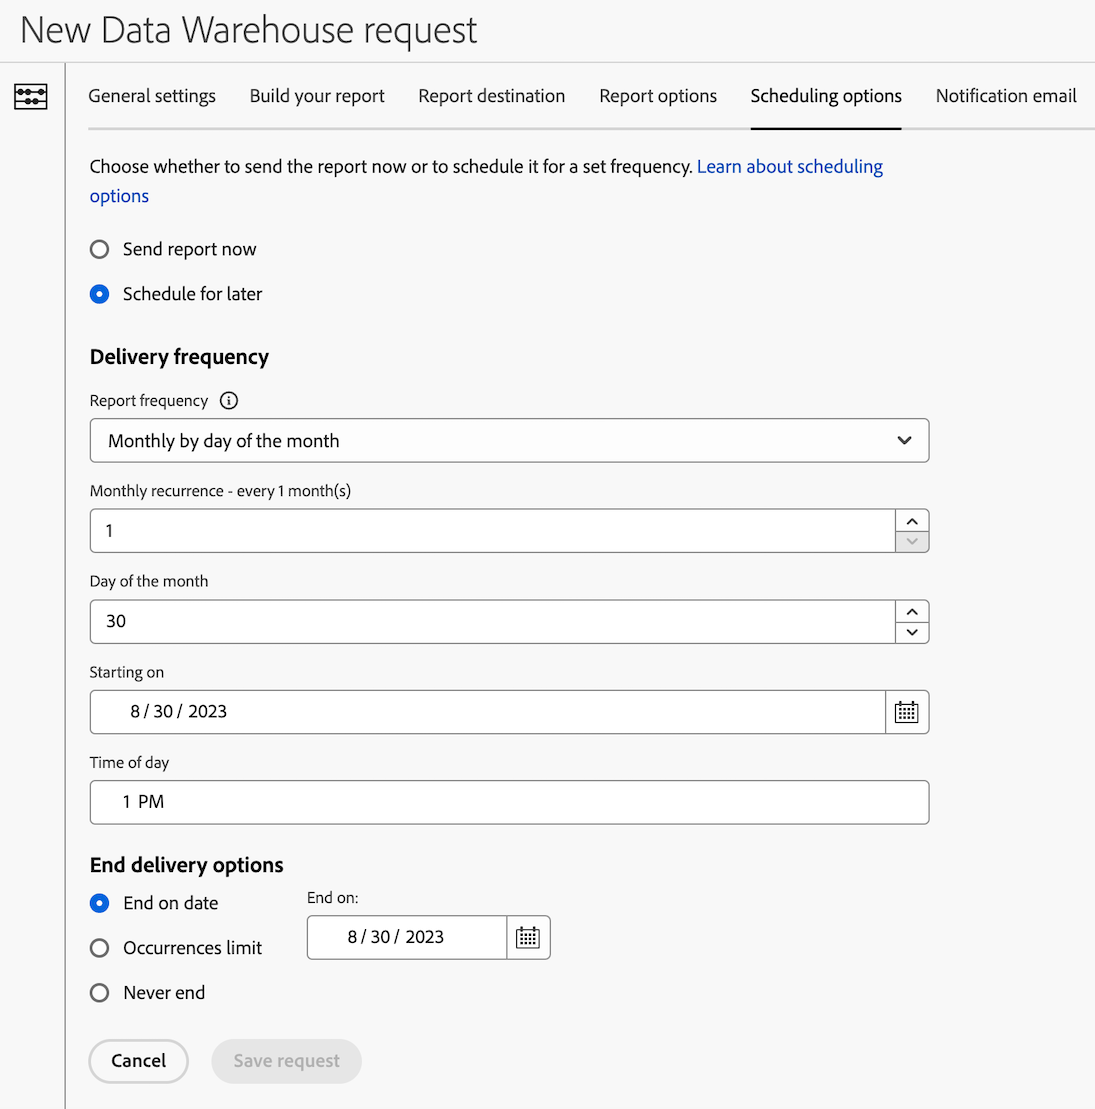Image resolution: width=1095 pixels, height=1109 pixels.
Task: Open the End on calendar picker icon
Action: click(528, 937)
